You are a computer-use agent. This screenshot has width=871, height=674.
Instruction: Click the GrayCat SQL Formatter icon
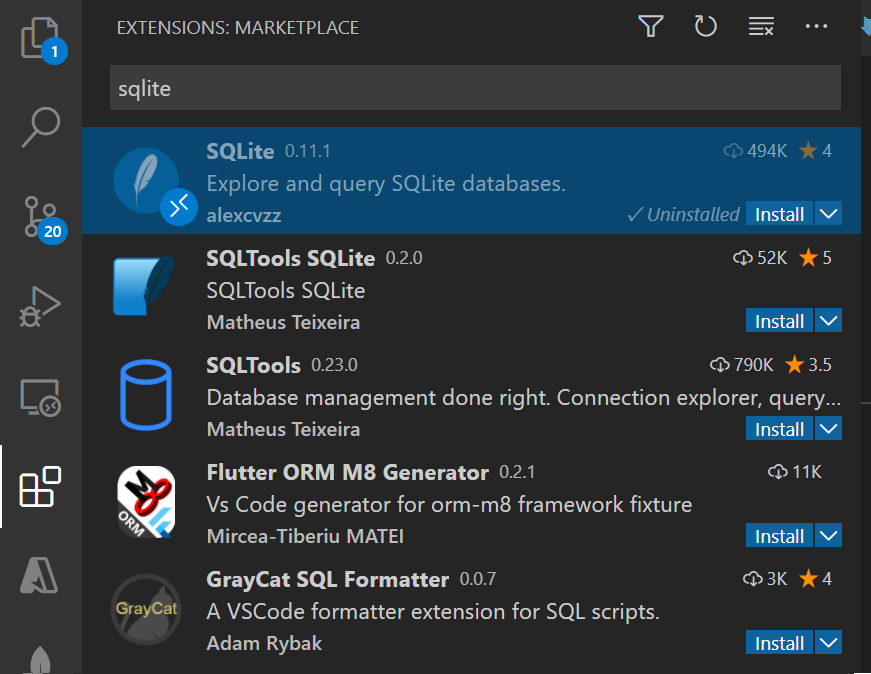point(146,609)
